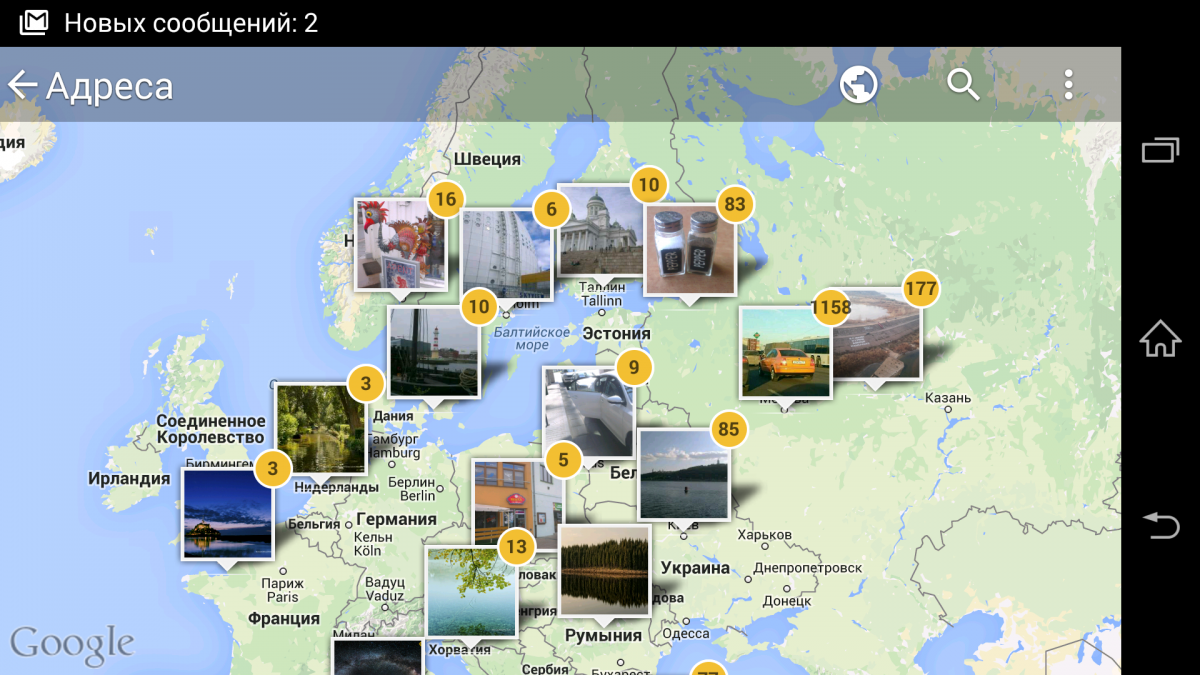1200x675 pixels.
Task: Tap the yellow badge showing 16
Action: tap(446, 199)
